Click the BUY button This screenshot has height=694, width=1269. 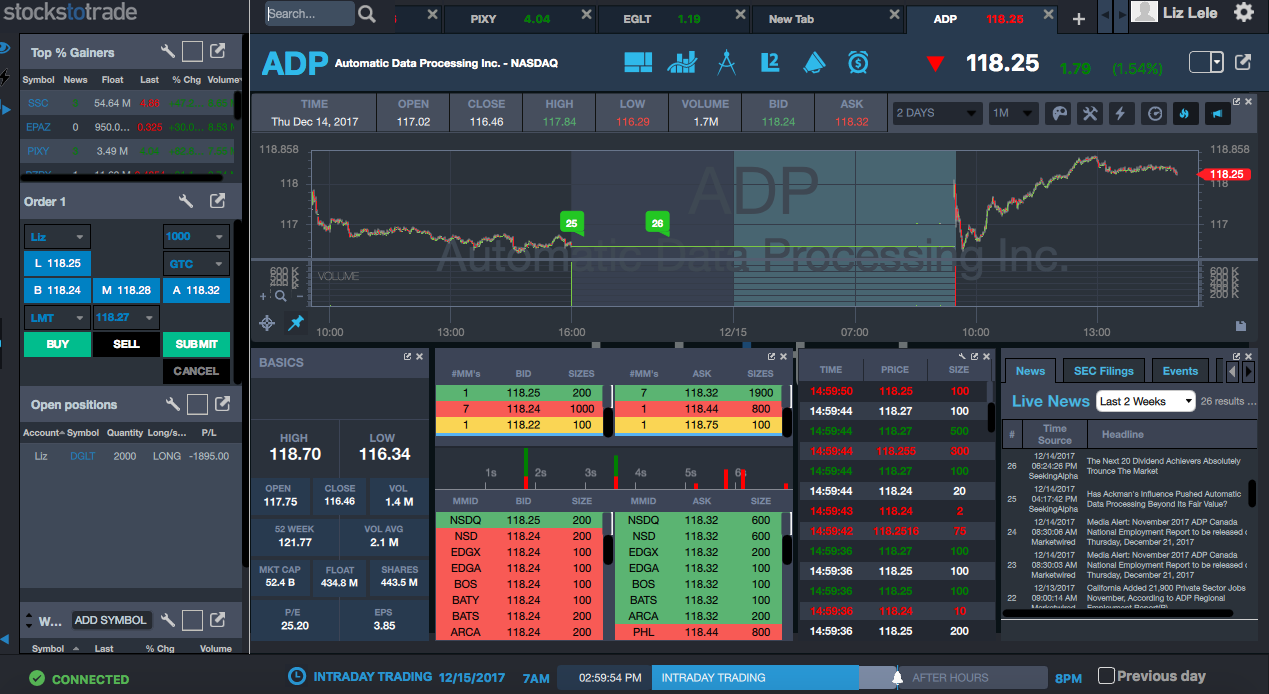(57, 344)
